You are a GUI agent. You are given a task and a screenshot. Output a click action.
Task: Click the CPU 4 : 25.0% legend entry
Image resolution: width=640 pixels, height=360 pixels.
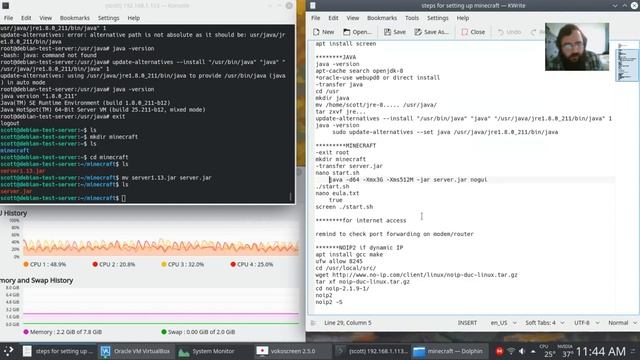pyautogui.click(x=251, y=264)
